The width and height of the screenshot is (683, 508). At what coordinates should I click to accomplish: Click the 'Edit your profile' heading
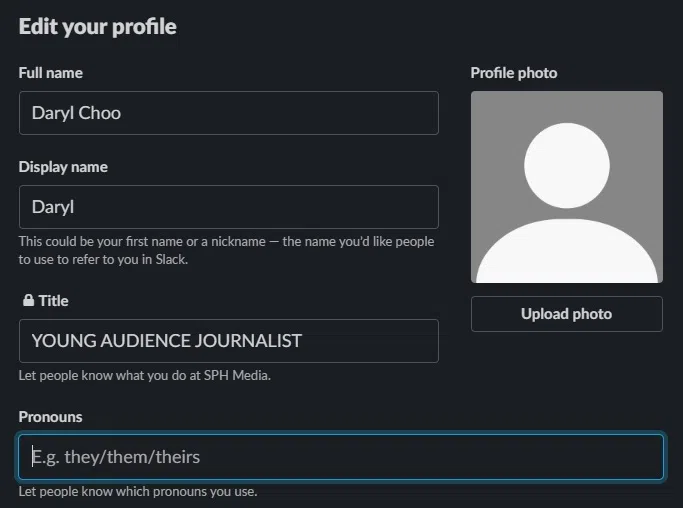[98, 27]
